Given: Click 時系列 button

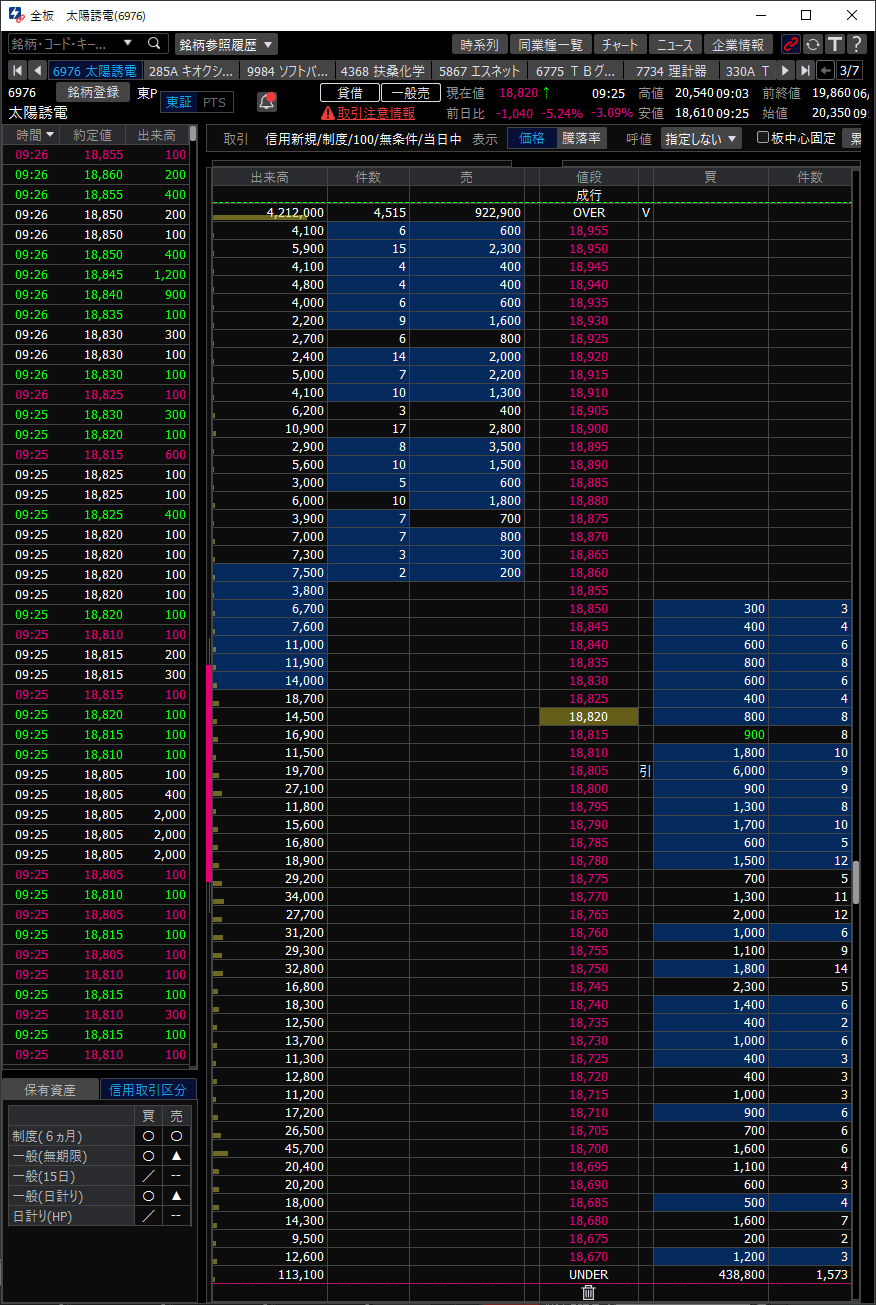Looking at the screenshot, I should 480,44.
